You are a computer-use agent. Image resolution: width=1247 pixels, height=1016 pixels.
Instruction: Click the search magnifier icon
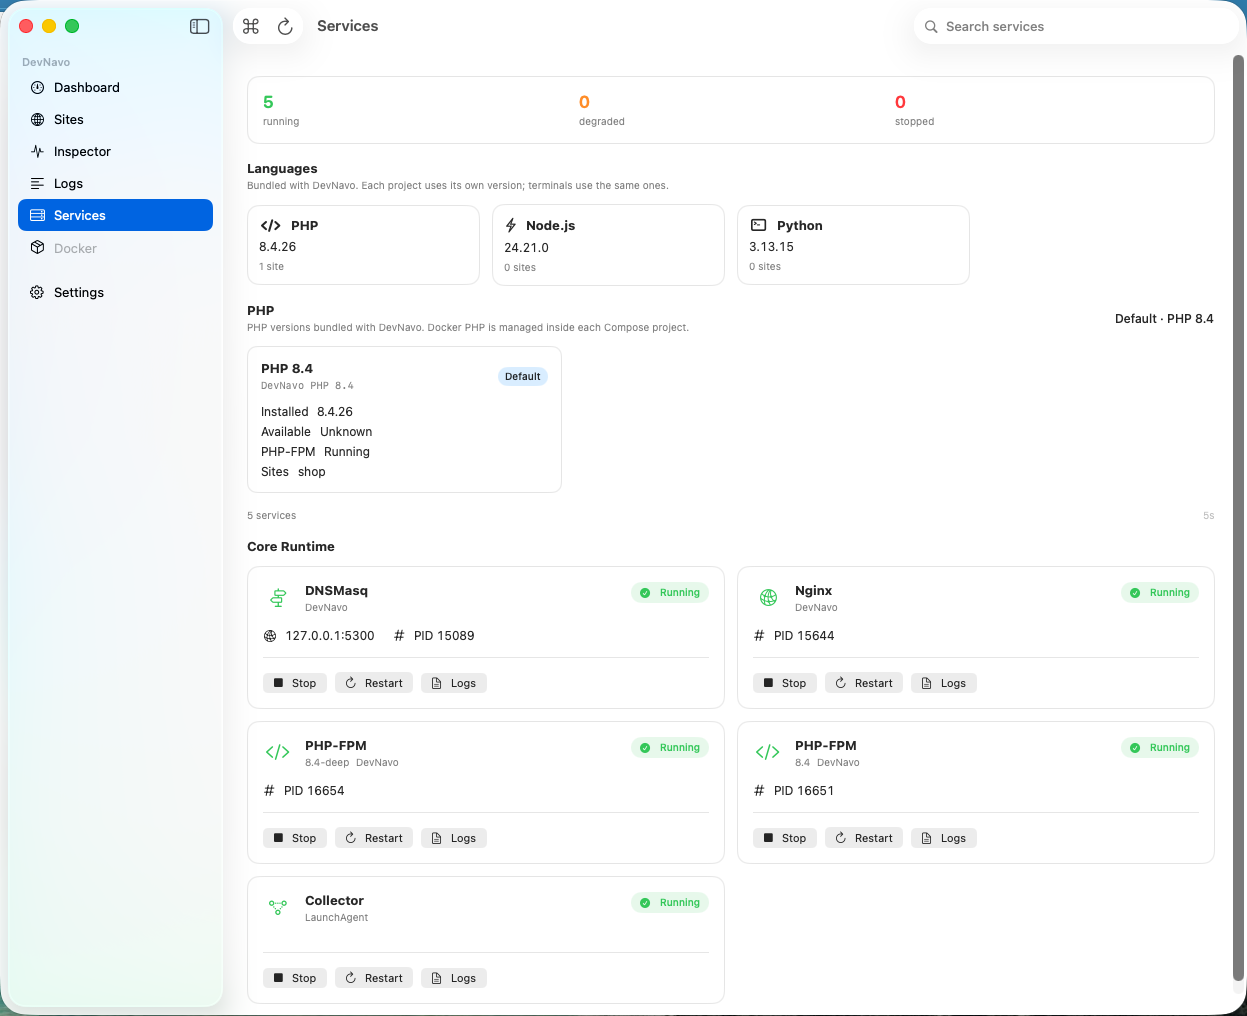pyautogui.click(x=931, y=27)
